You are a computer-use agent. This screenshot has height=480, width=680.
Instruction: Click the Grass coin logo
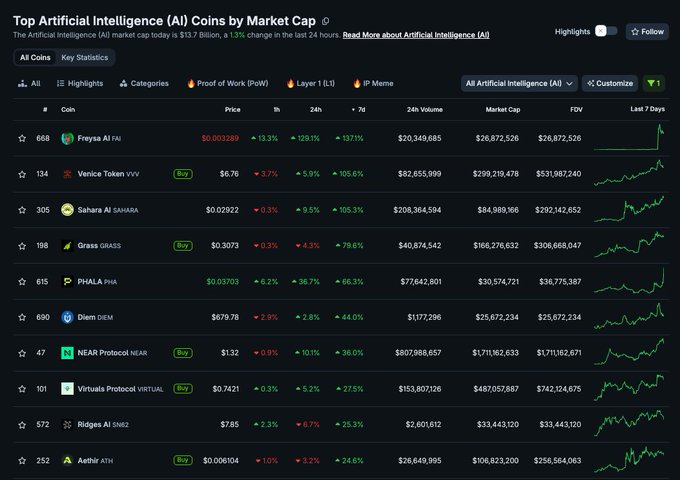(x=68, y=245)
